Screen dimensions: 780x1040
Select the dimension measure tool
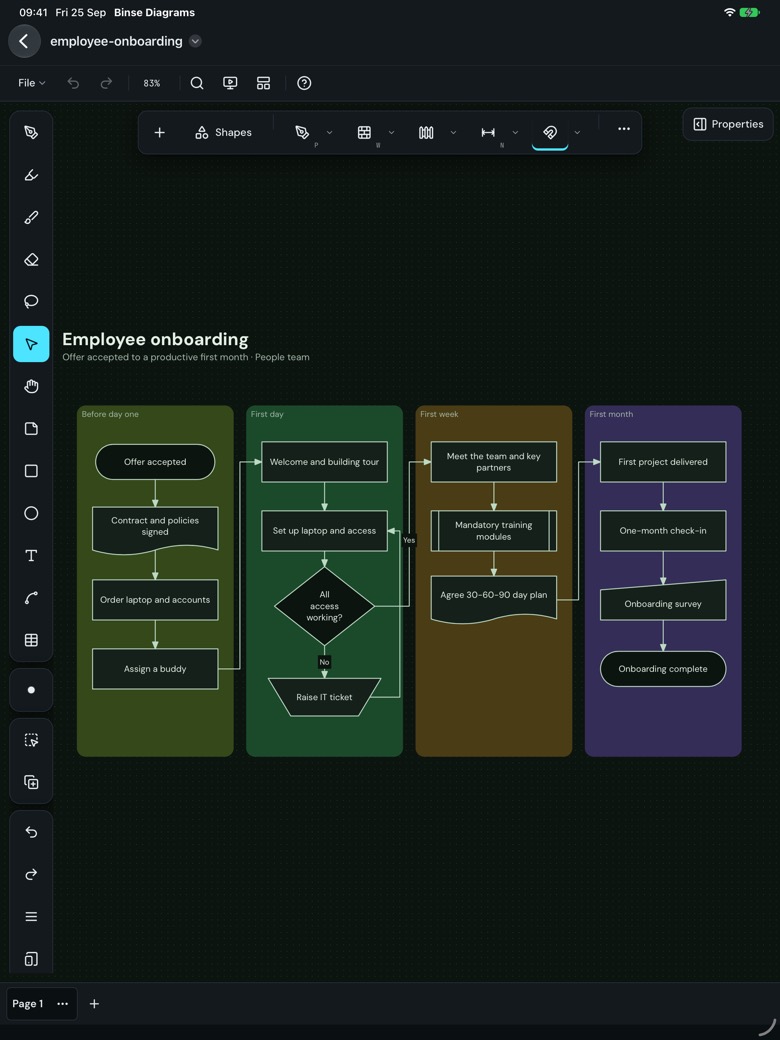[x=488, y=133]
